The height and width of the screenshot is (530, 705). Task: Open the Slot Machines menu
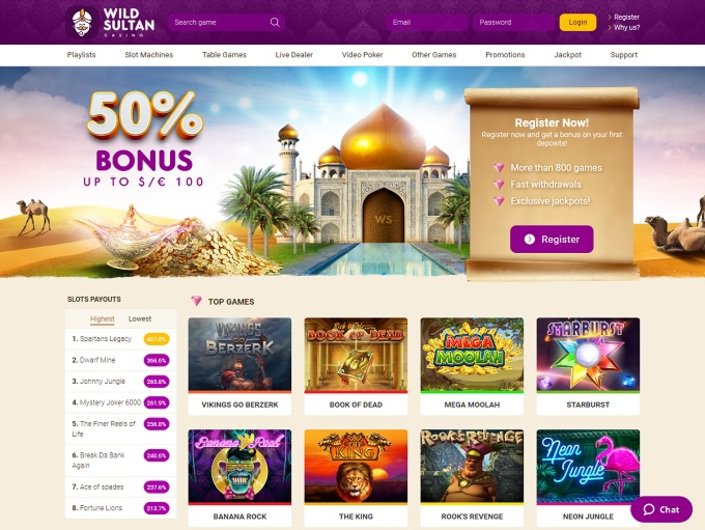(x=149, y=55)
